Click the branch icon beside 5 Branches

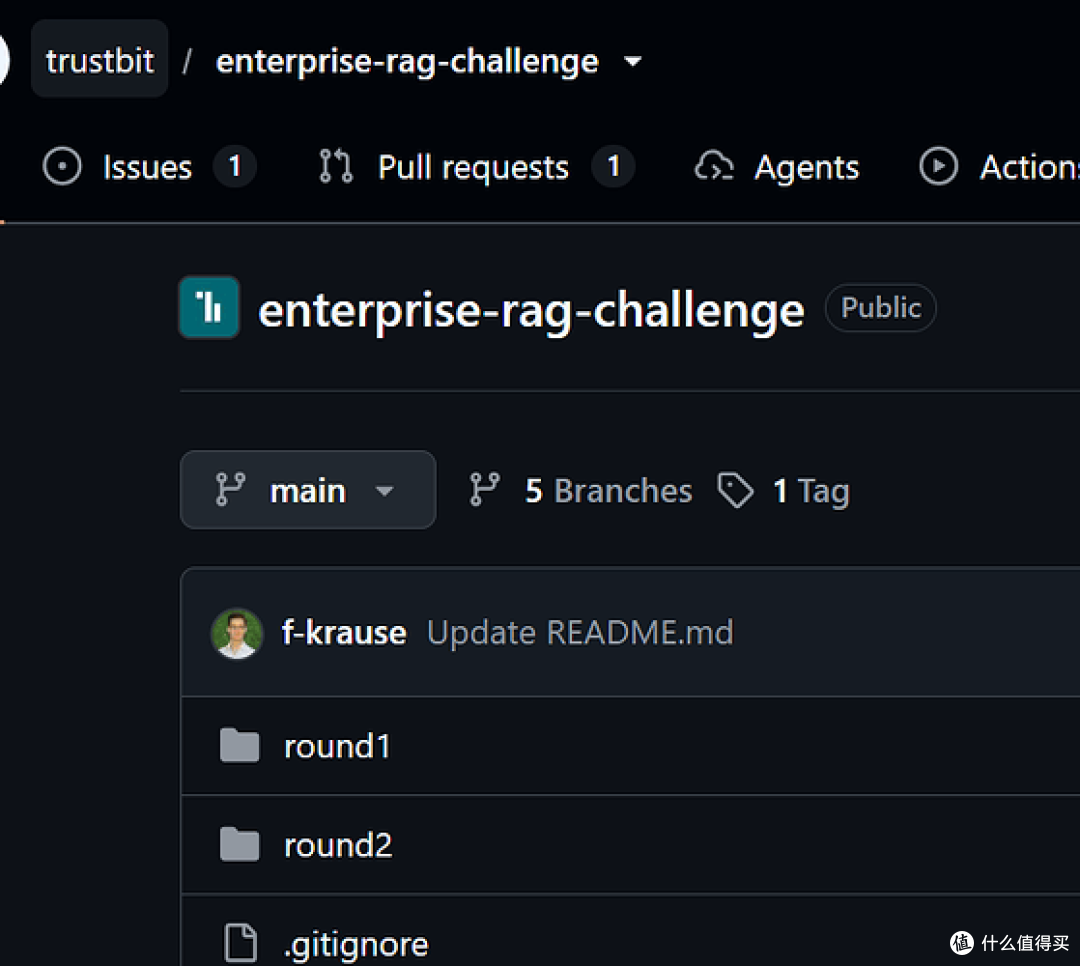point(484,490)
